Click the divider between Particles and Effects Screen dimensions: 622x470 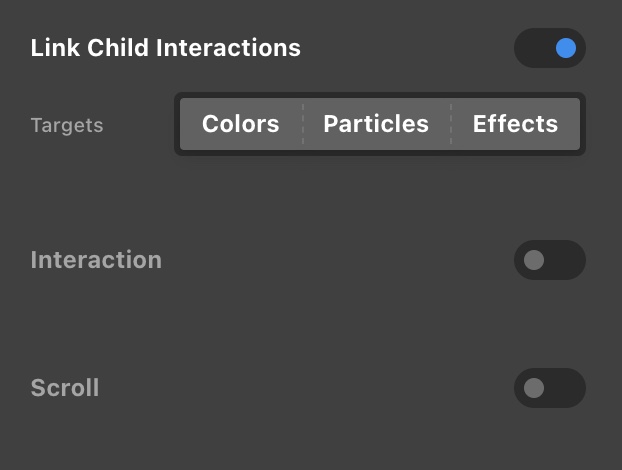451,124
